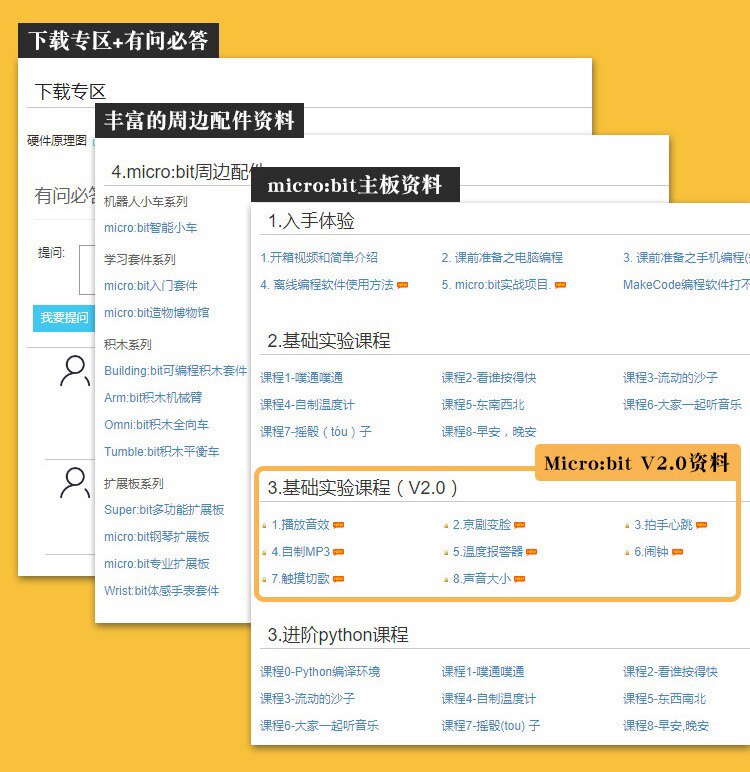The width and height of the screenshot is (750, 772).
Task: Open 课程3-流动的沙子 under 基础实验课程
Action: click(670, 378)
